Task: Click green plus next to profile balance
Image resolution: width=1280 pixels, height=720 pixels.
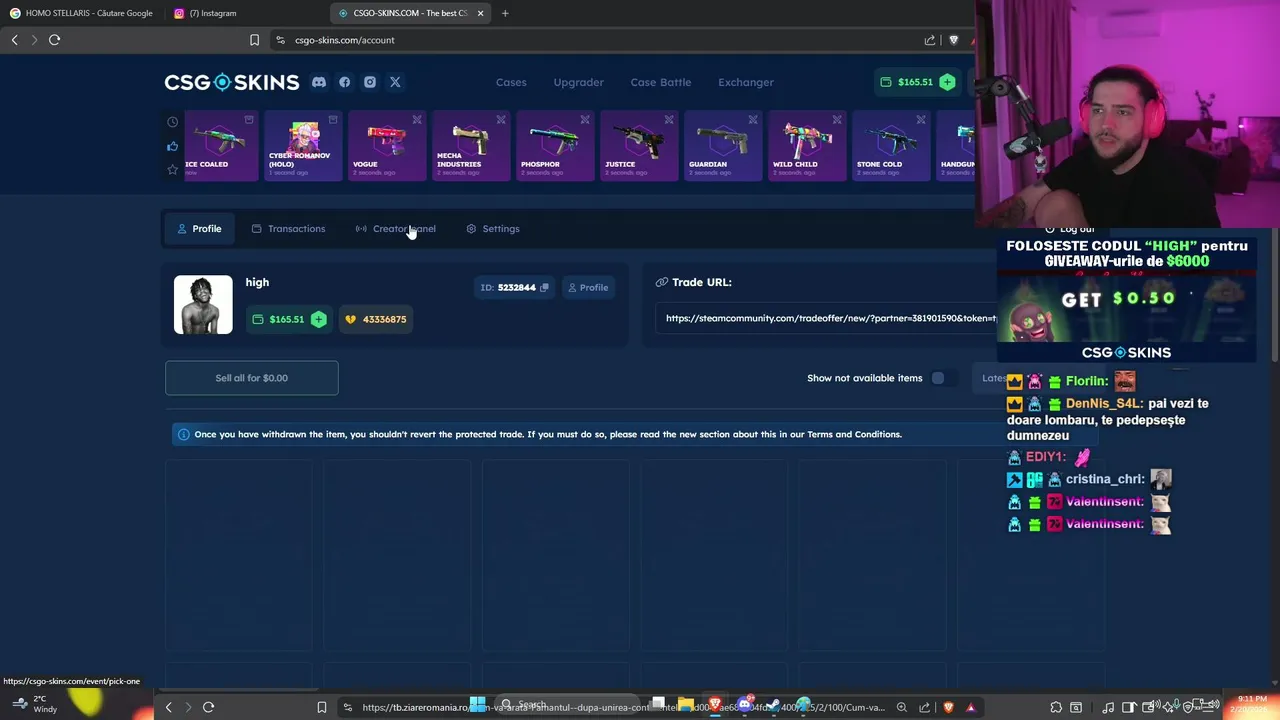Action: 318,319
